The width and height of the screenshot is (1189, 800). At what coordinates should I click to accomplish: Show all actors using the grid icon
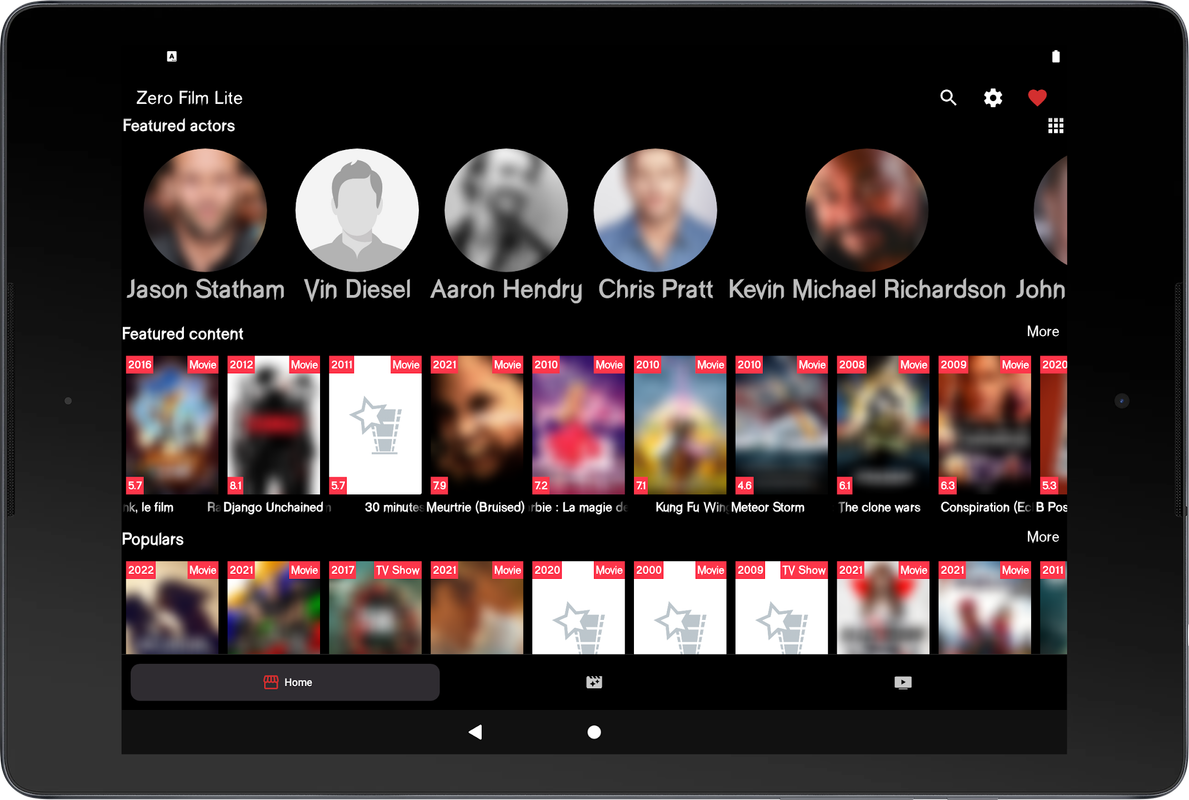[x=1056, y=126]
